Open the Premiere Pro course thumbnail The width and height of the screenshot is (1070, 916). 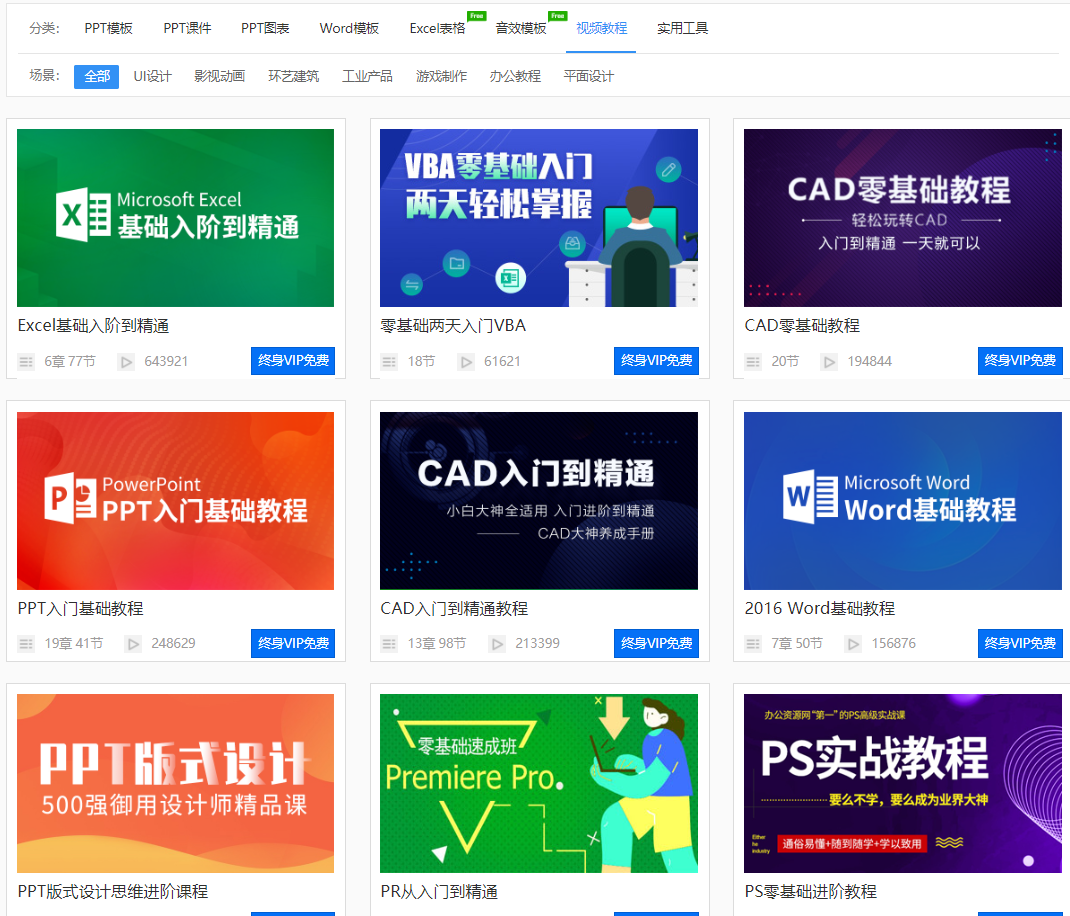[x=539, y=784]
